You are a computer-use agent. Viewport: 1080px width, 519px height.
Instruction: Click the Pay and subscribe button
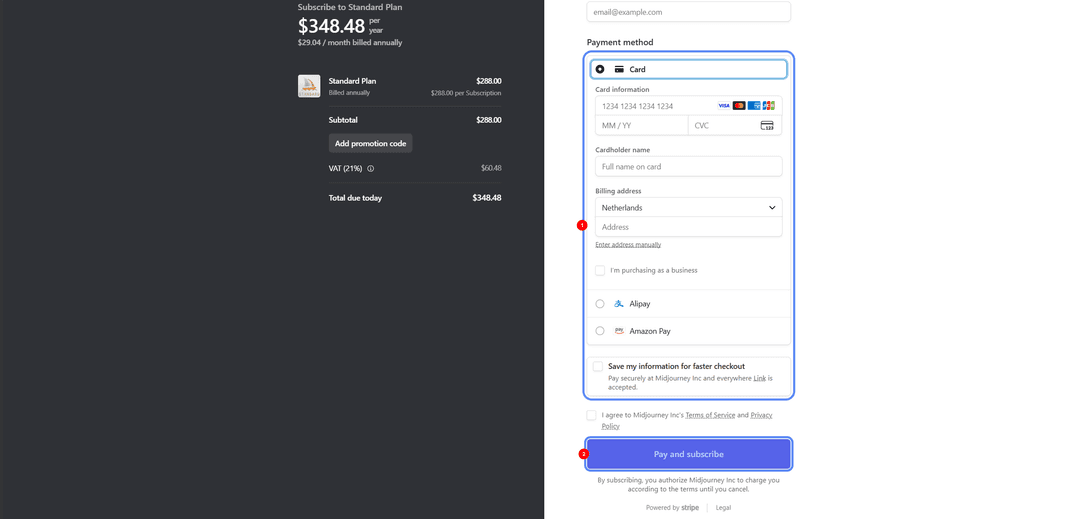tap(689, 454)
